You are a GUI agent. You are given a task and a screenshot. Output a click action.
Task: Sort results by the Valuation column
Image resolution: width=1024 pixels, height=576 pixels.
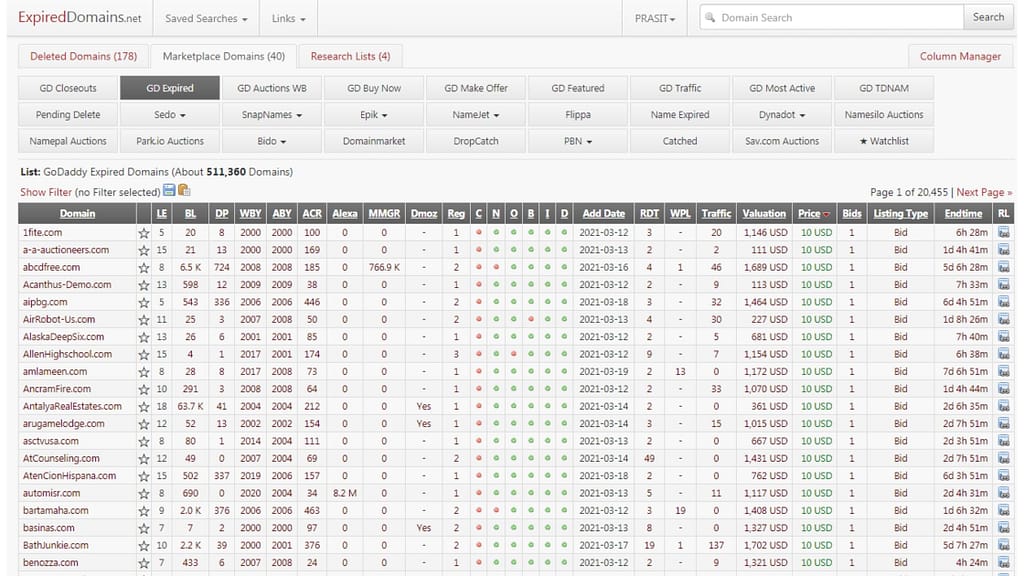pos(764,213)
